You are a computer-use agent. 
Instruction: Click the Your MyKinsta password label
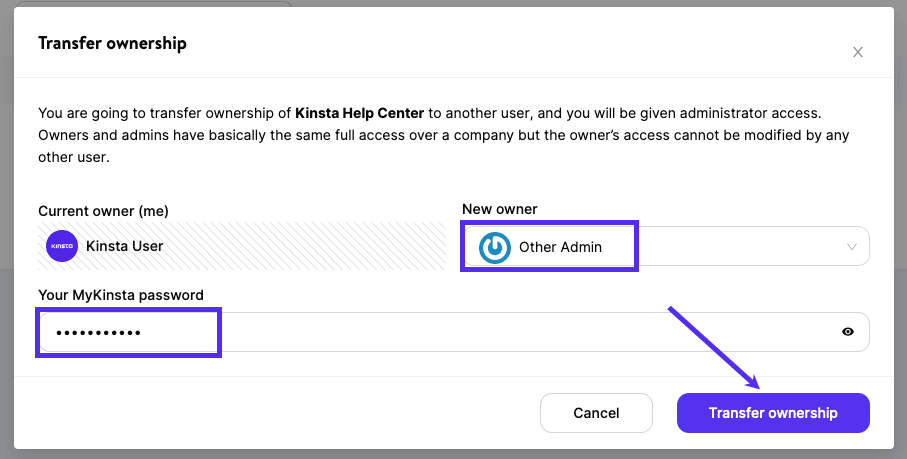click(121, 295)
